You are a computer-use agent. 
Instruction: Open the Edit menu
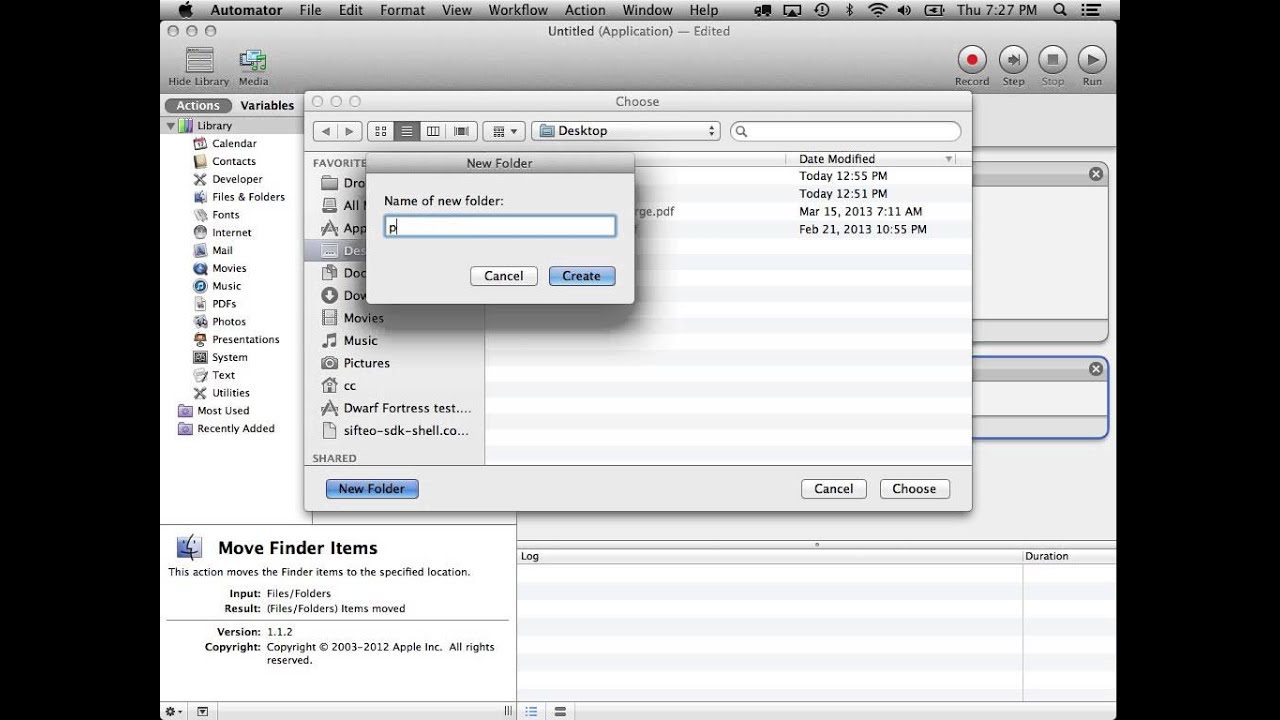point(350,10)
